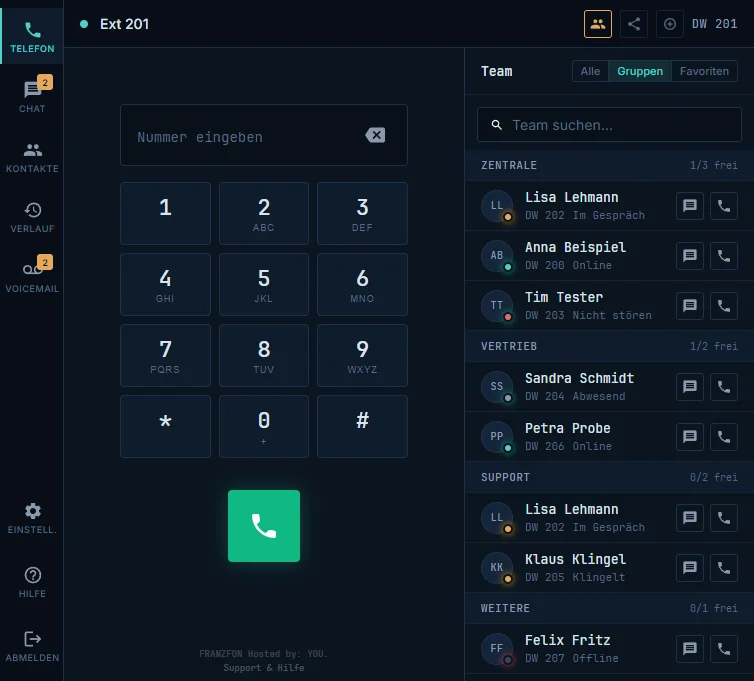Collapse the Zentrale group header
The width and height of the screenshot is (754, 681).
coord(609,165)
